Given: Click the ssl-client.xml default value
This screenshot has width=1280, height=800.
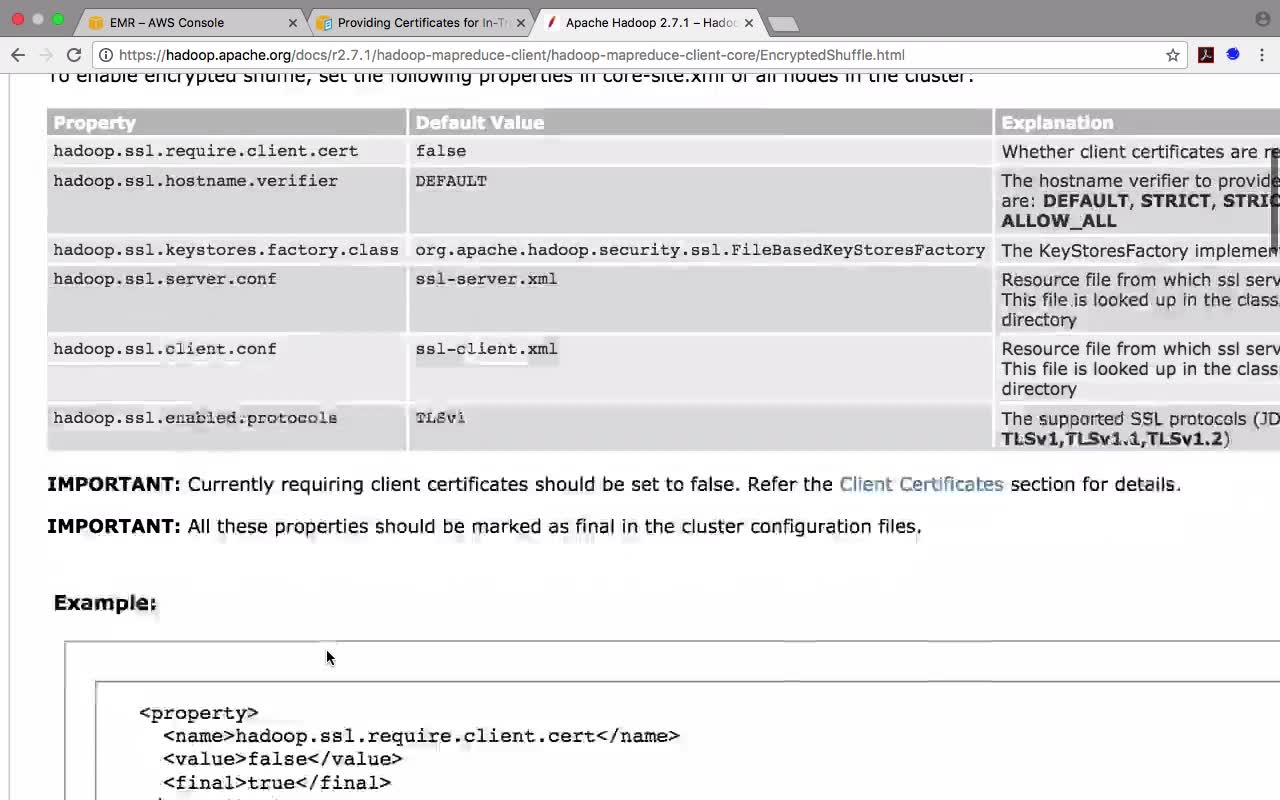Looking at the screenshot, I should (486, 349).
